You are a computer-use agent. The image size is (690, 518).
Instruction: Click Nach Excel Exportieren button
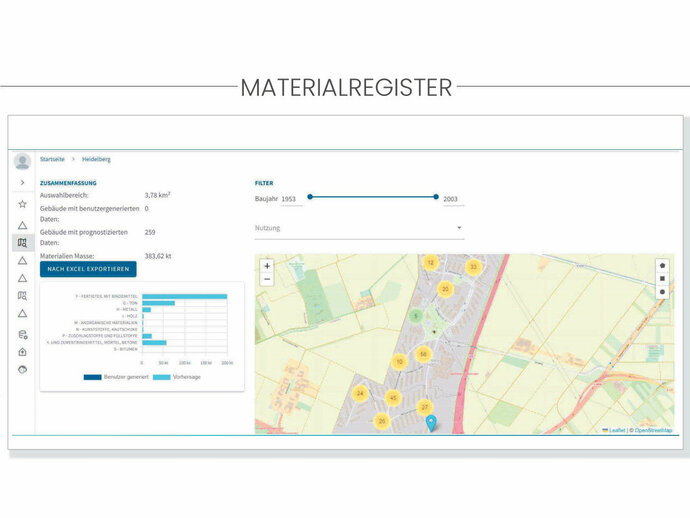pos(88,269)
